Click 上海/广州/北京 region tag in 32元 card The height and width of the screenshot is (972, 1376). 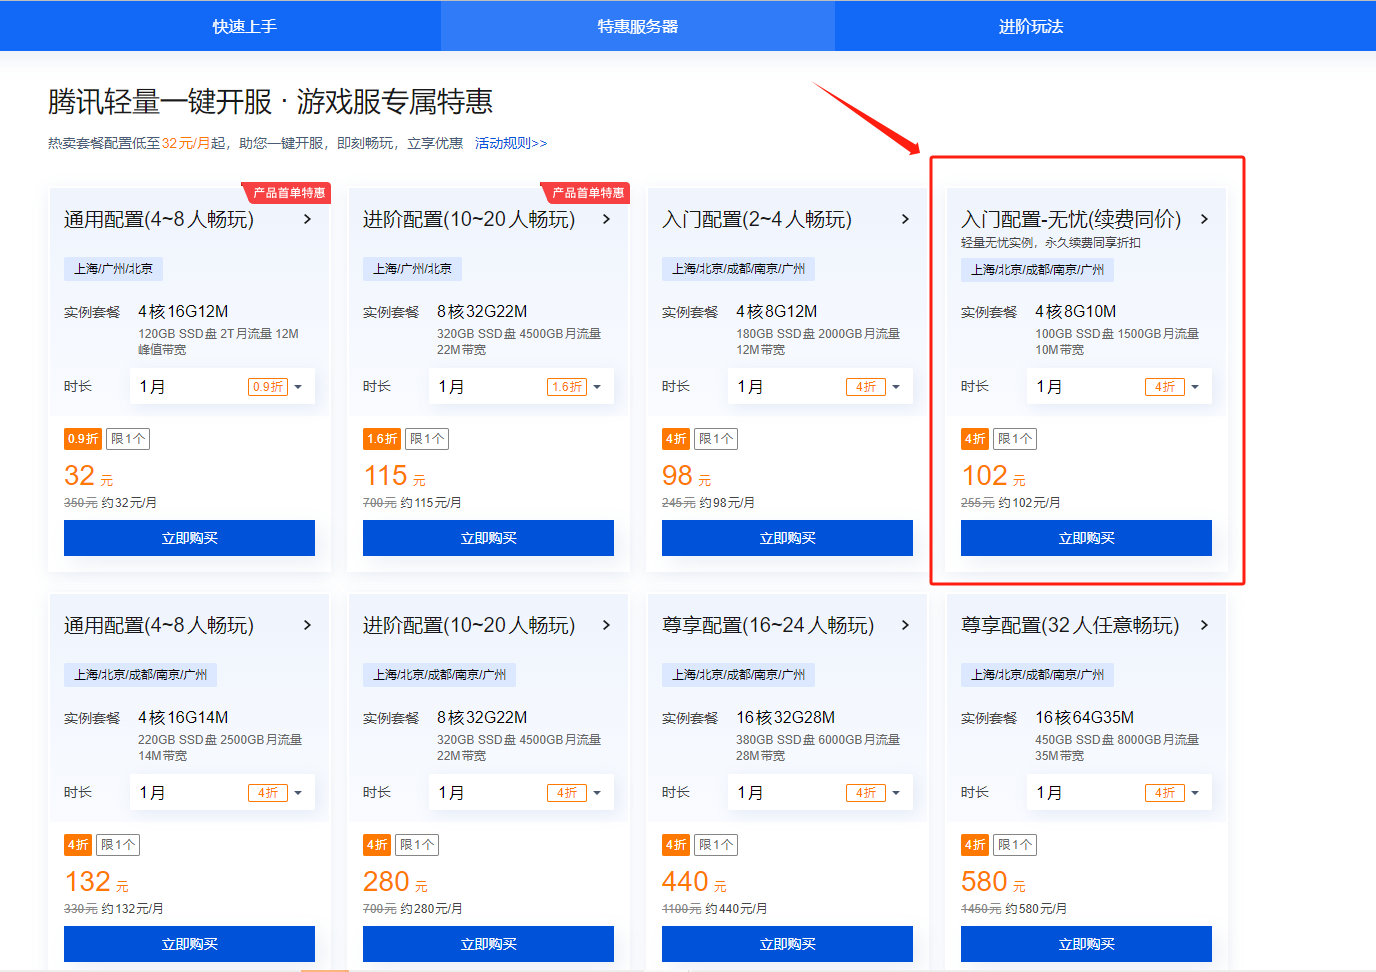113,269
